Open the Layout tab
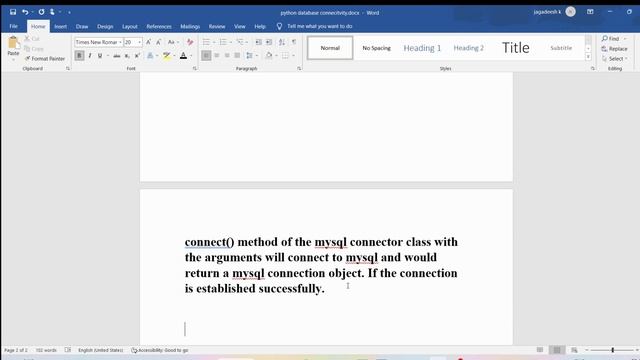Viewport: 640px width, 360px height. pyautogui.click(x=130, y=26)
